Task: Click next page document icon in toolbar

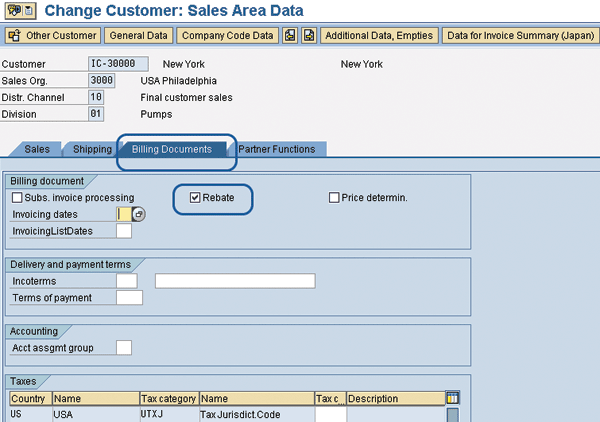Action: pos(309,36)
